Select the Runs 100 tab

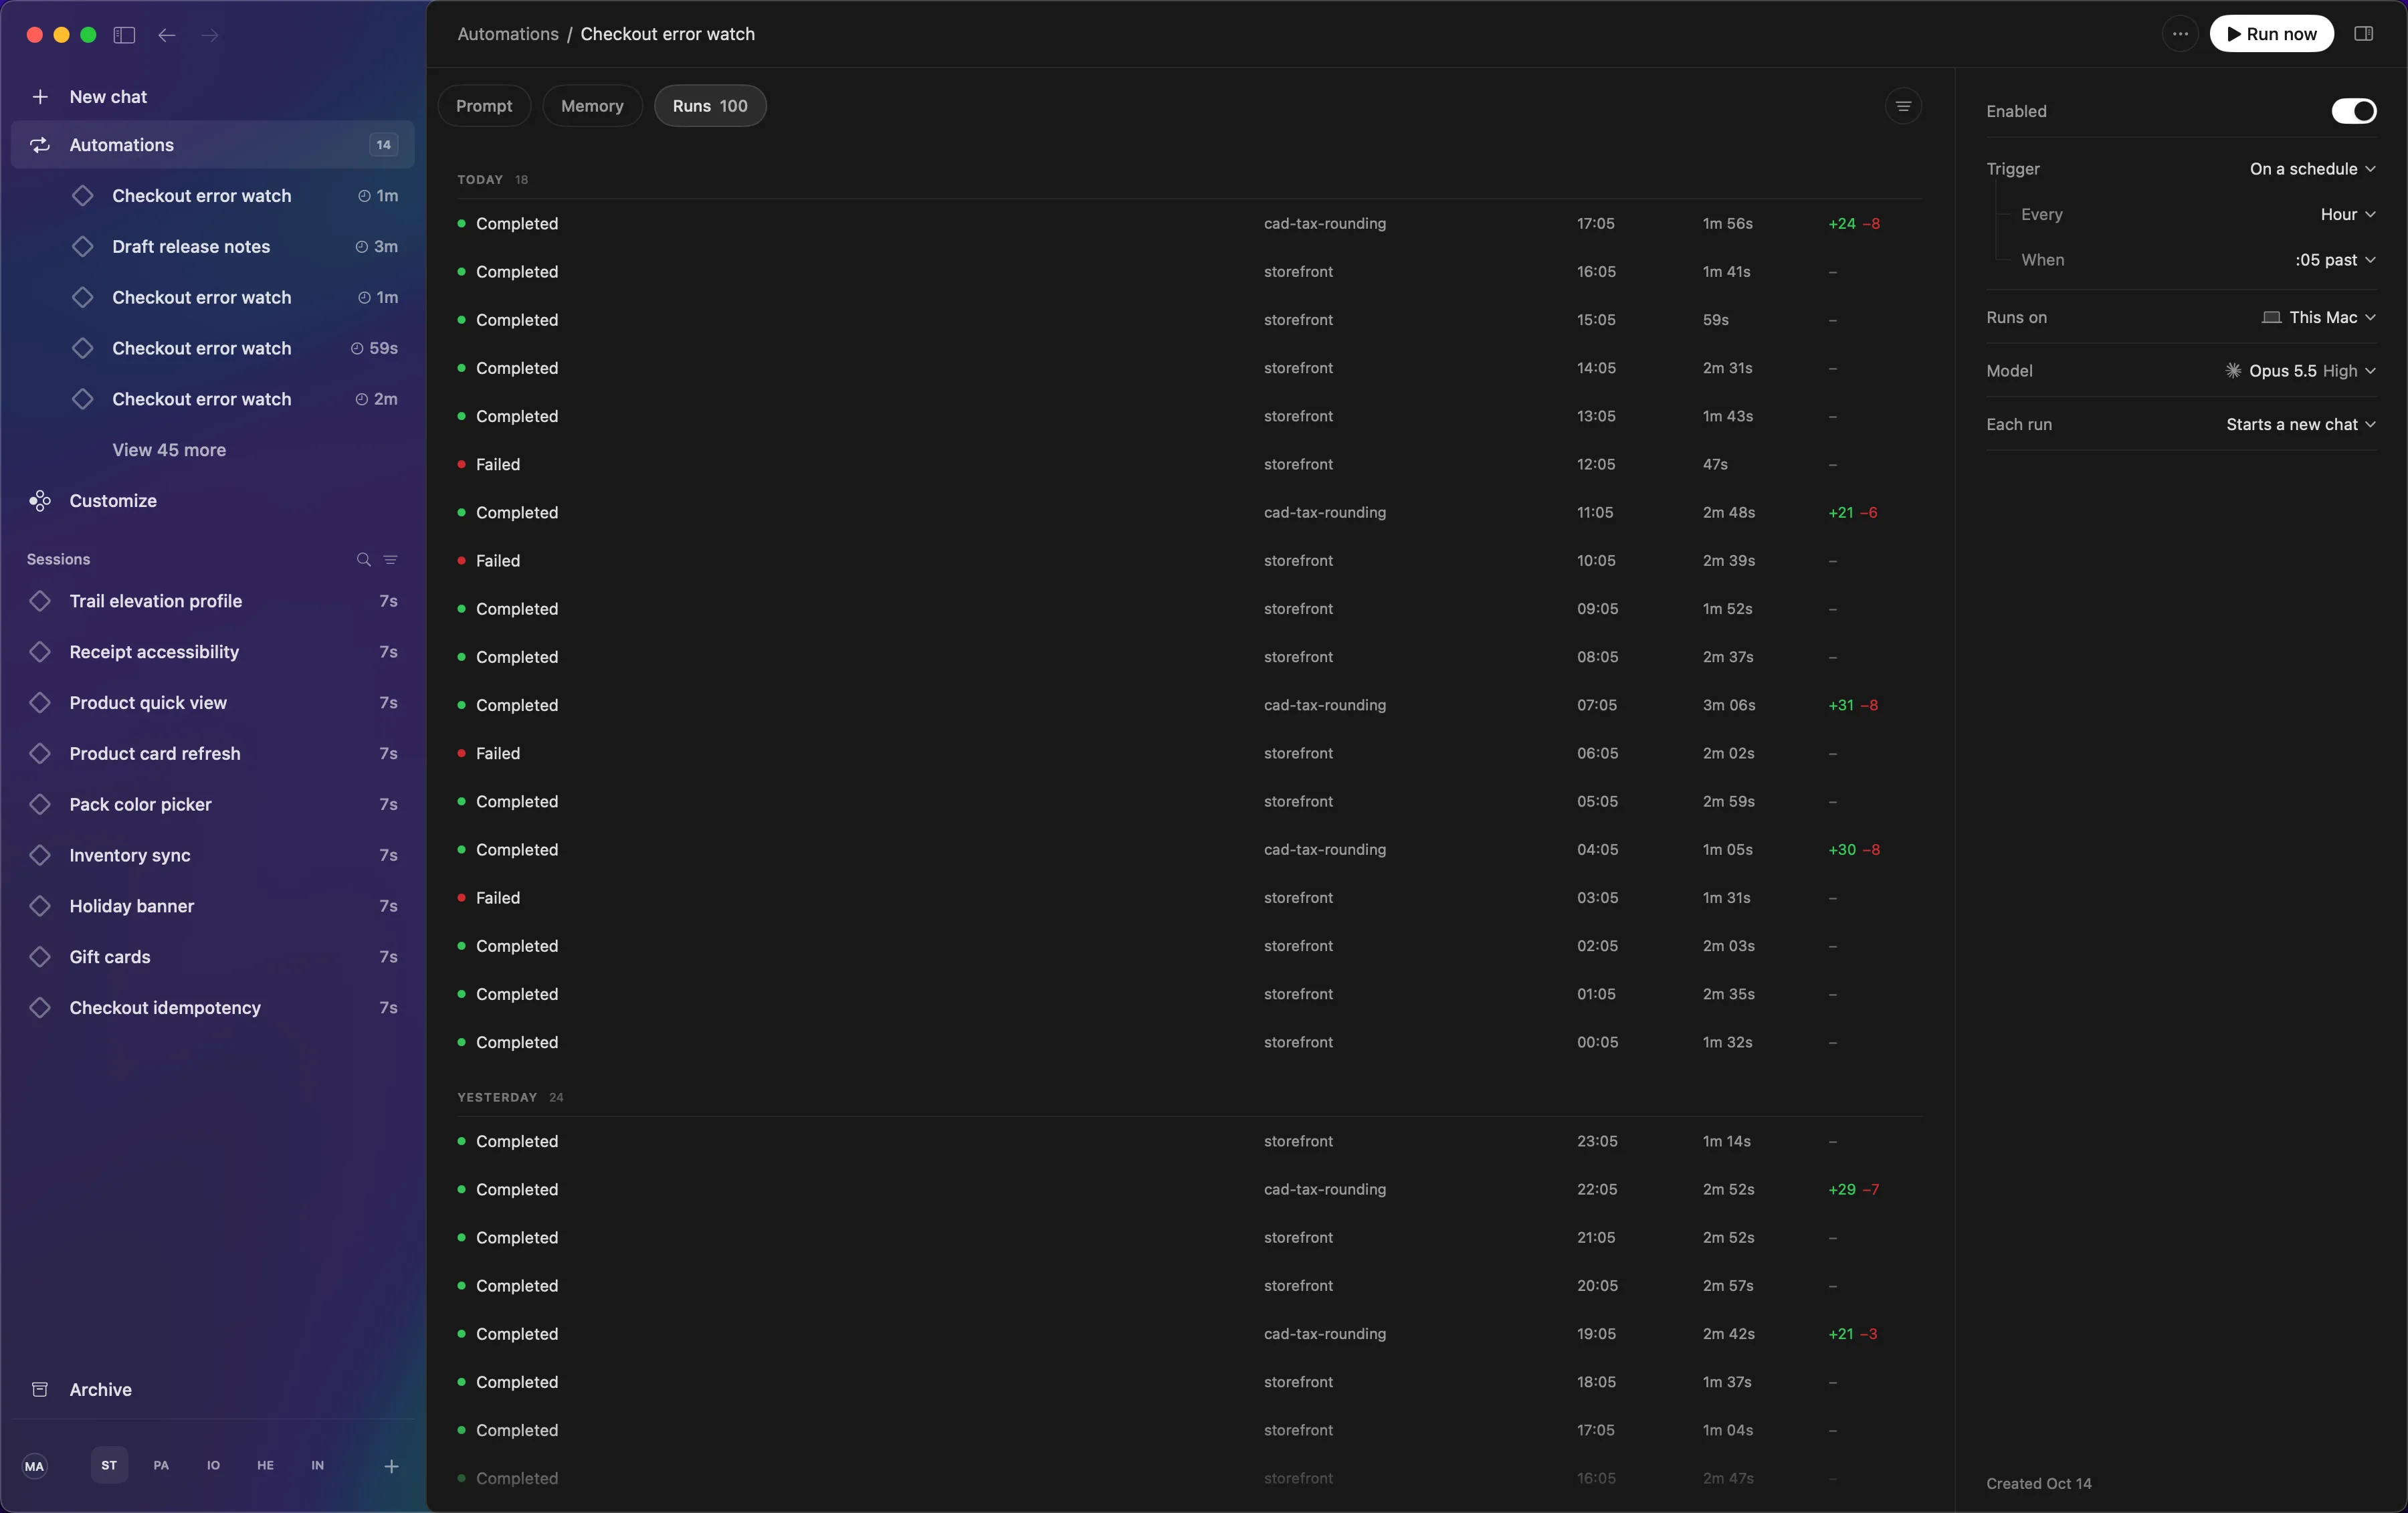tap(710, 106)
